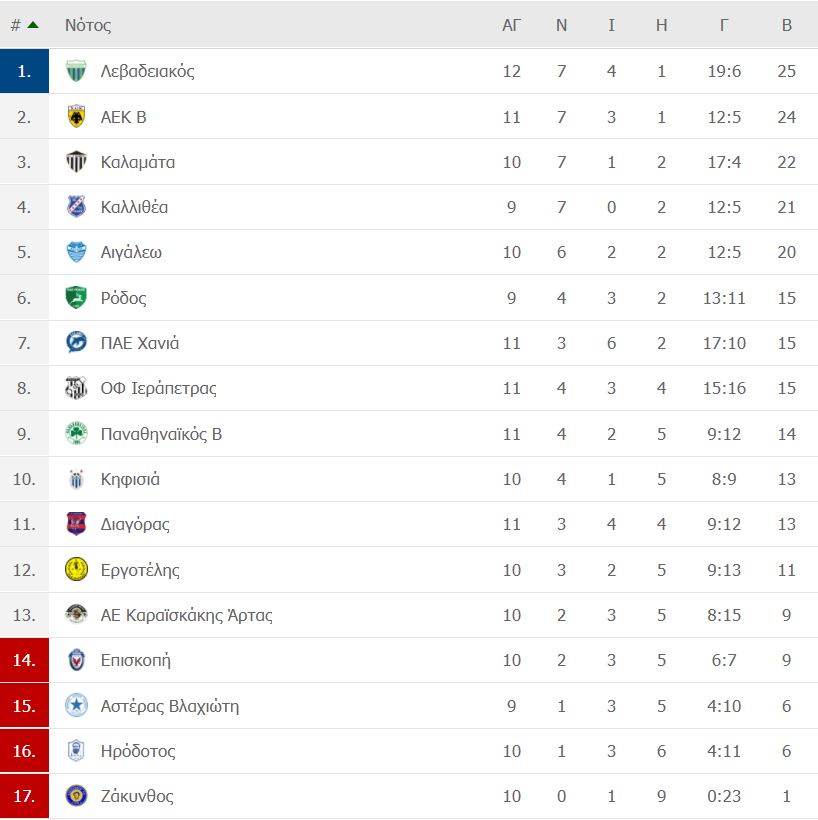Click the ΑΕΚ Β yellow eagle crest
This screenshot has width=818, height=820.
pyautogui.click(x=76, y=117)
